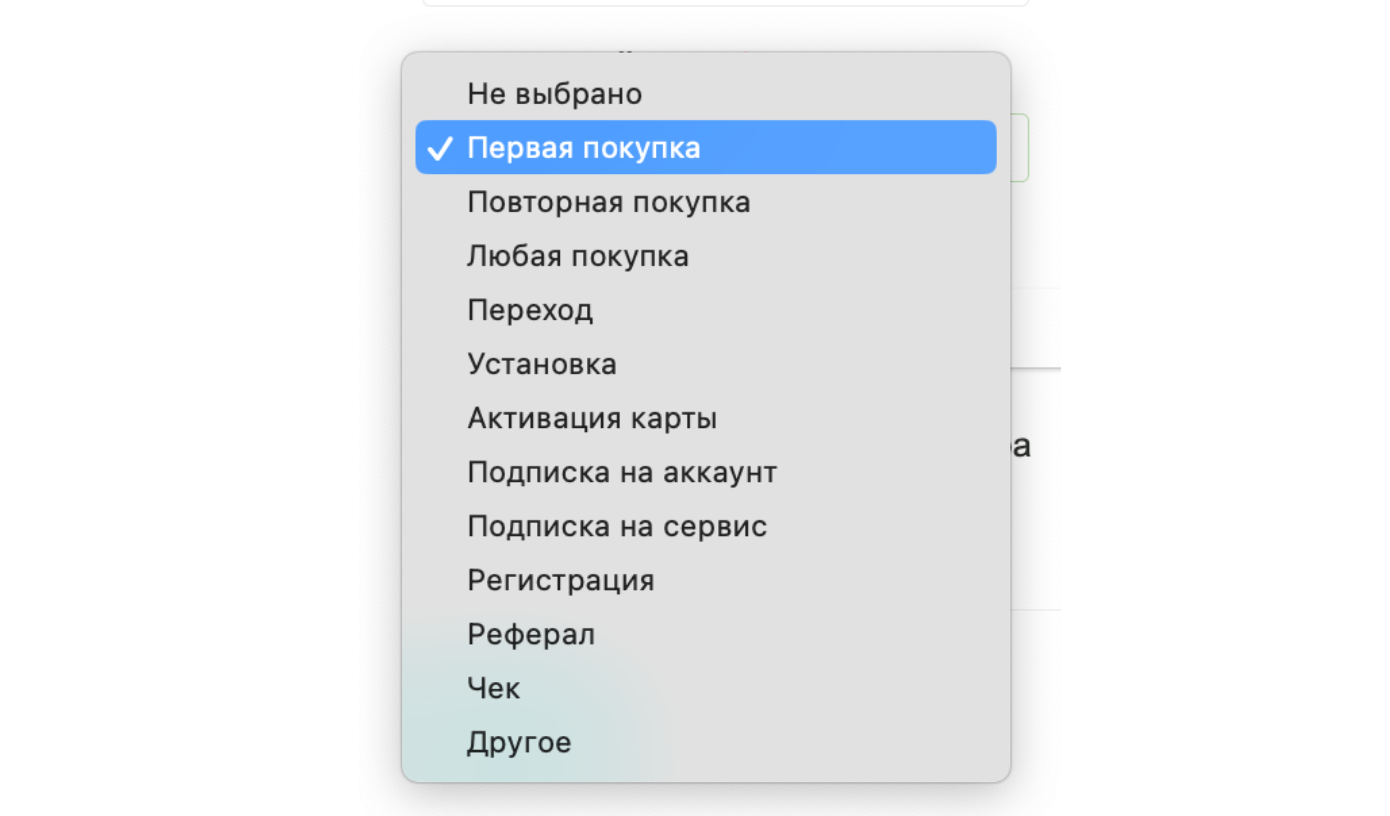The image size is (1390, 816).
Task: Pick Активация карты in the menu
Action: click(591, 418)
